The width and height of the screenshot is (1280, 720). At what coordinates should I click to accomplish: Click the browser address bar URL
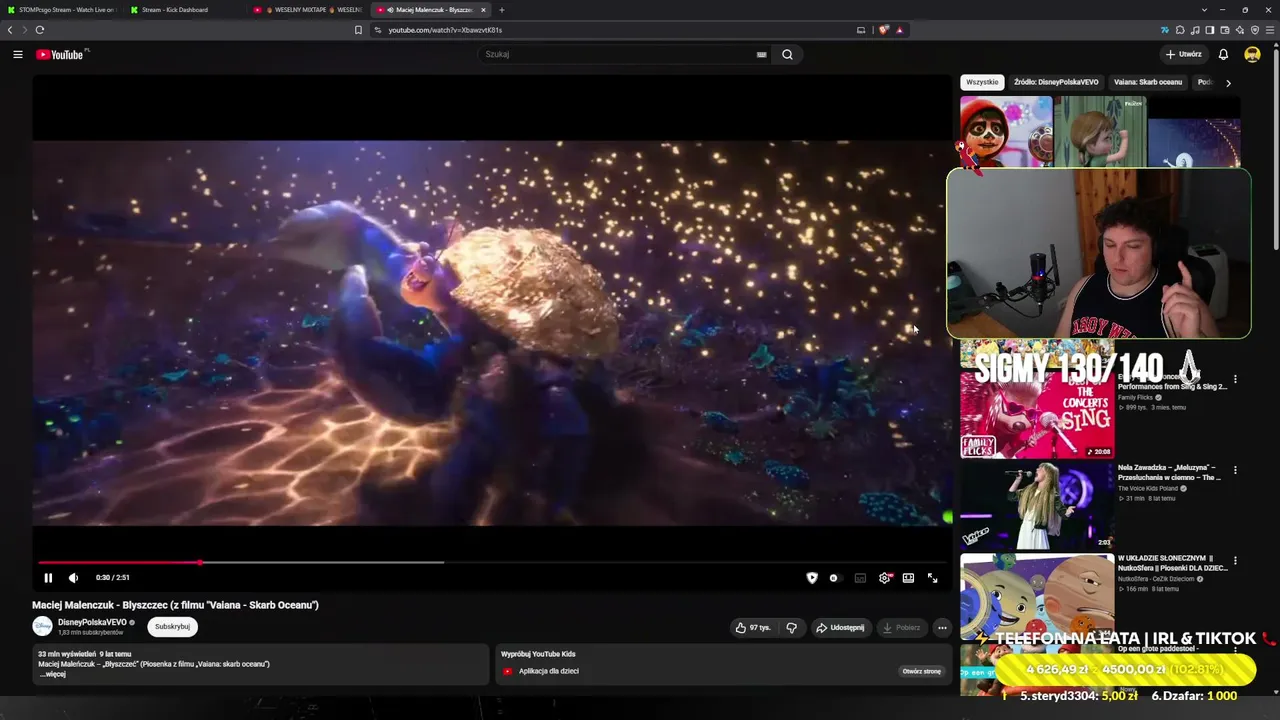coord(445,30)
